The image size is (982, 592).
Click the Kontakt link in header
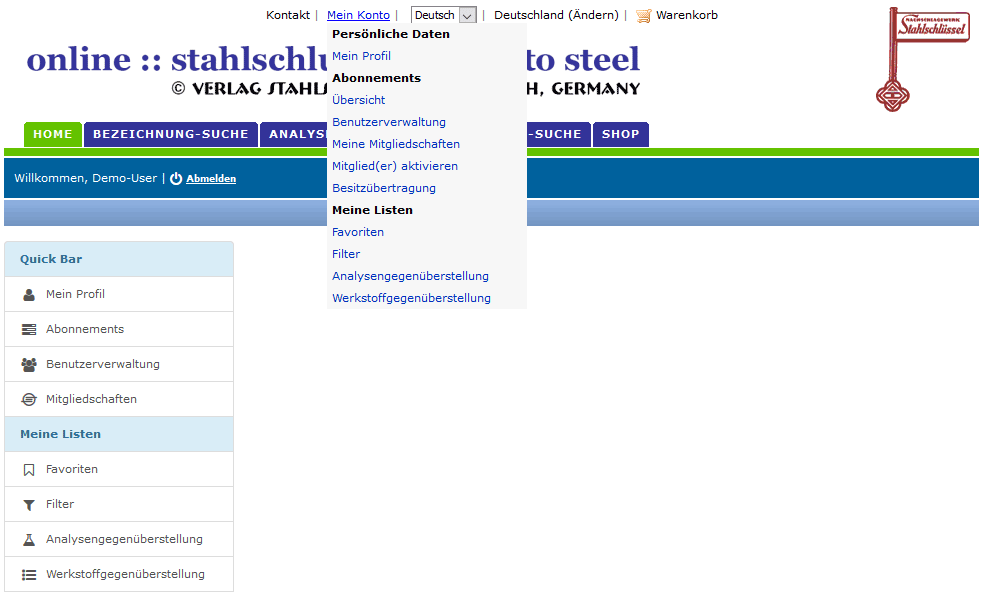pos(288,16)
